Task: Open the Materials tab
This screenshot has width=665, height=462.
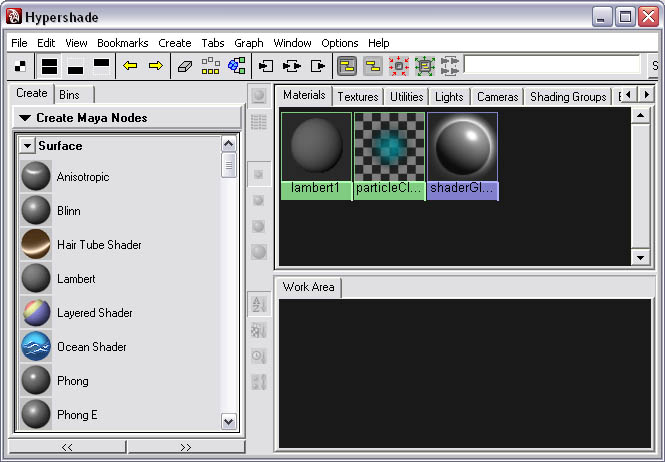Action: [304, 95]
